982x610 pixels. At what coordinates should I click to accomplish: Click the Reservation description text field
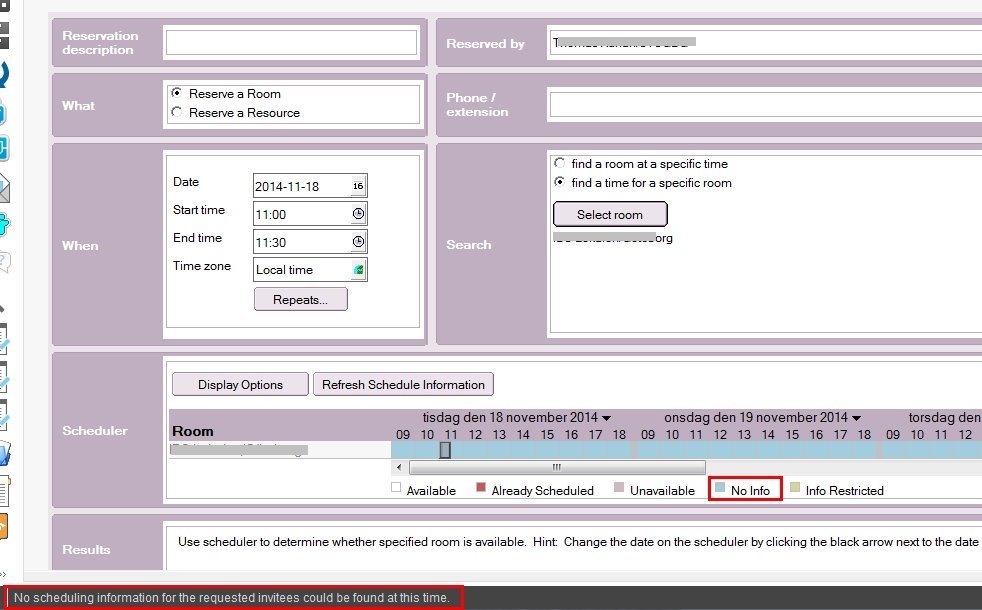point(291,42)
